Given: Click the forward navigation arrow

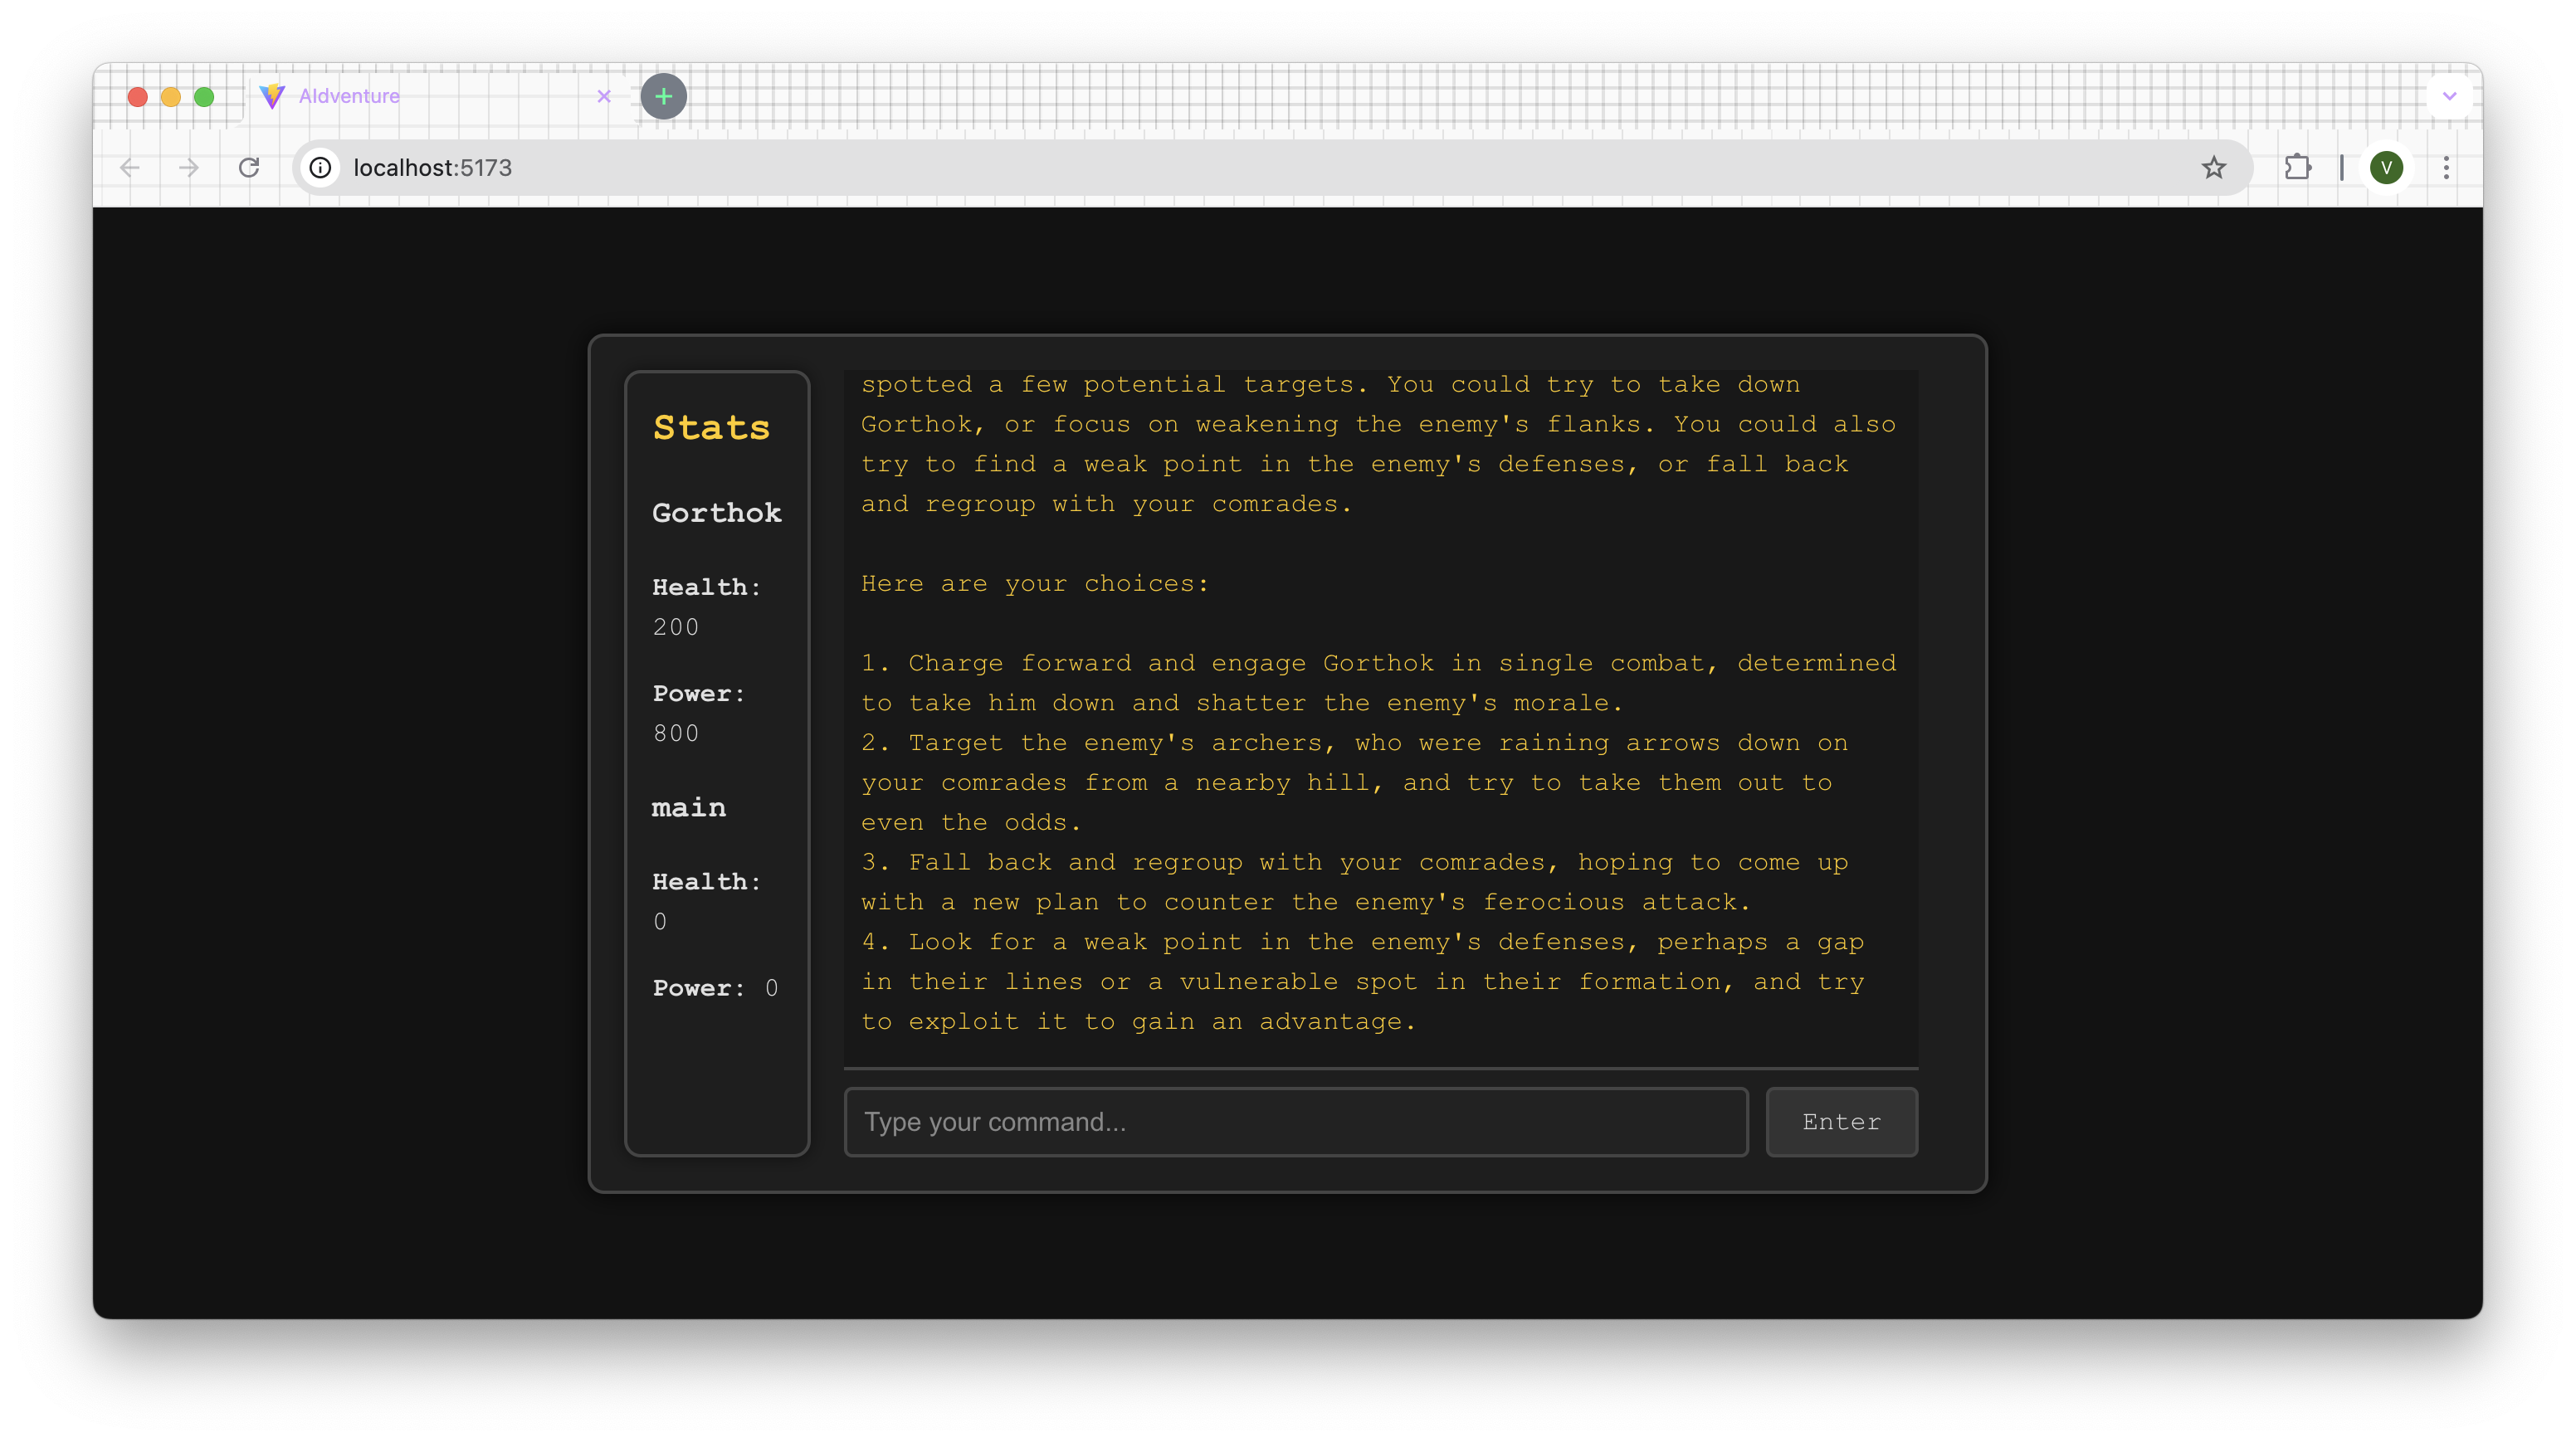Looking at the screenshot, I should [x=188, y=168].
